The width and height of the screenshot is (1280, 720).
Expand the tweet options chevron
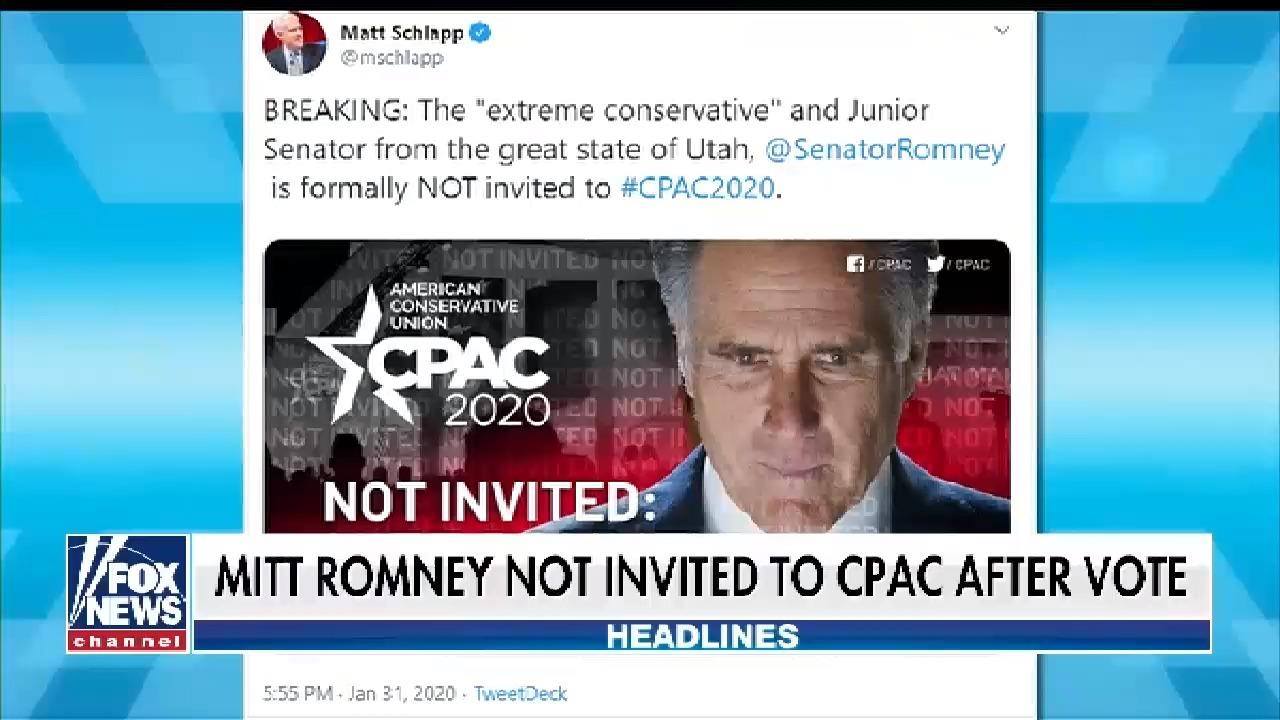(x=1001, y=31)
